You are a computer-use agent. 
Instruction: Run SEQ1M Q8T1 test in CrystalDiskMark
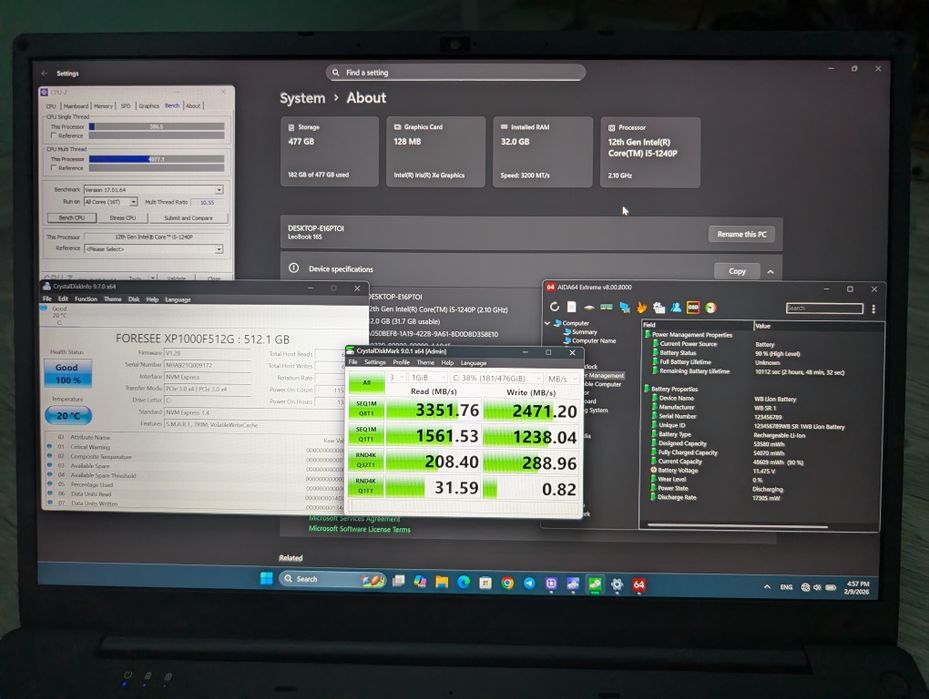click(366, 409)
